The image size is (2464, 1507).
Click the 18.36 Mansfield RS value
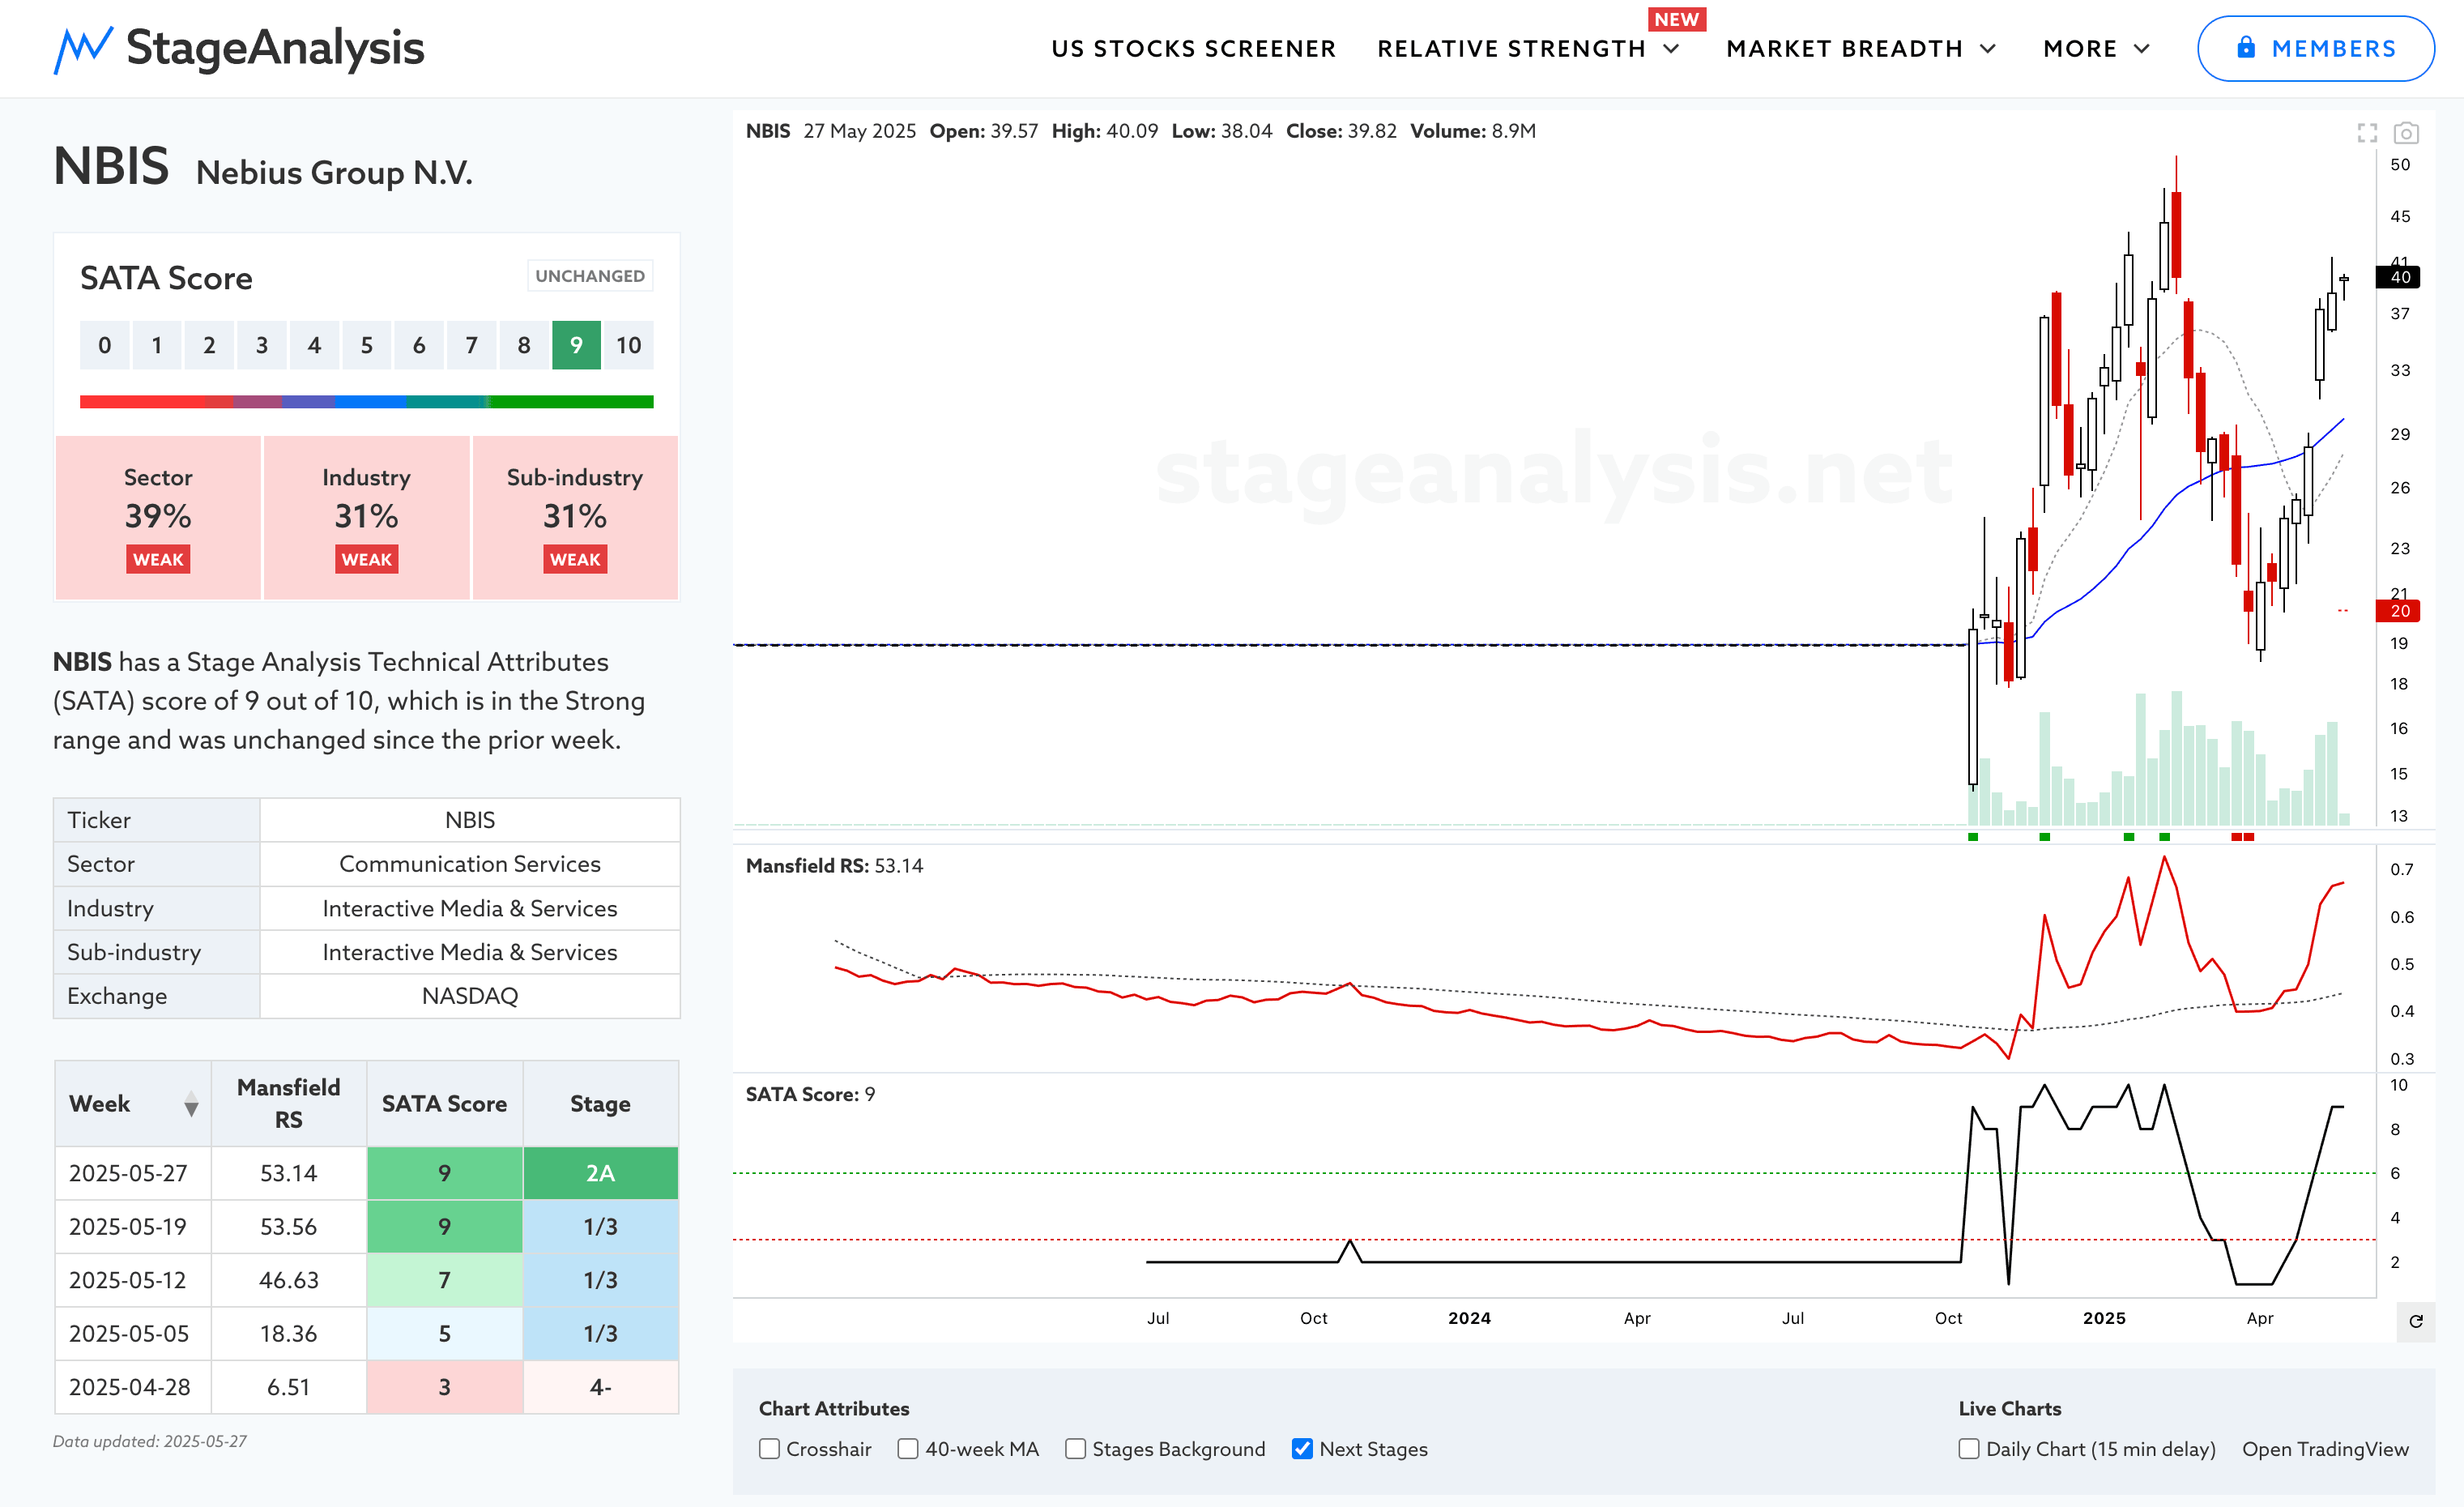pos(289,1334)
